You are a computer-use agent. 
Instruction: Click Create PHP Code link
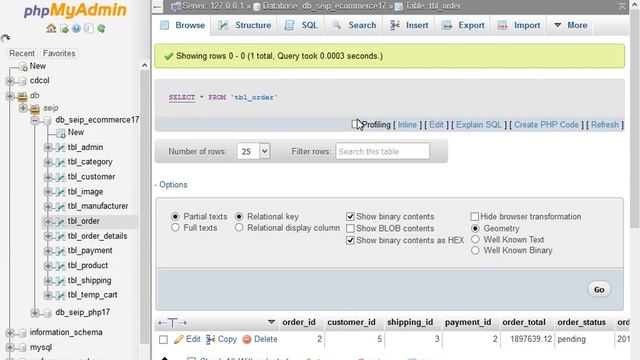546,125
